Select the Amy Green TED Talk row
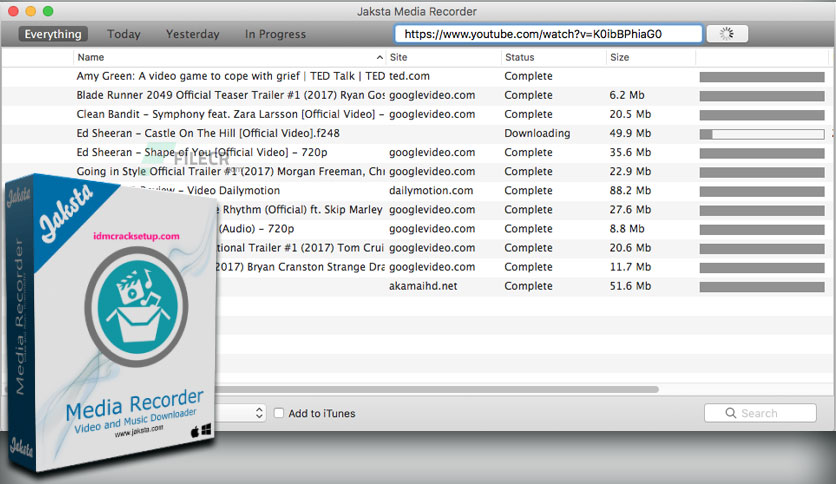 click(416, 76)
